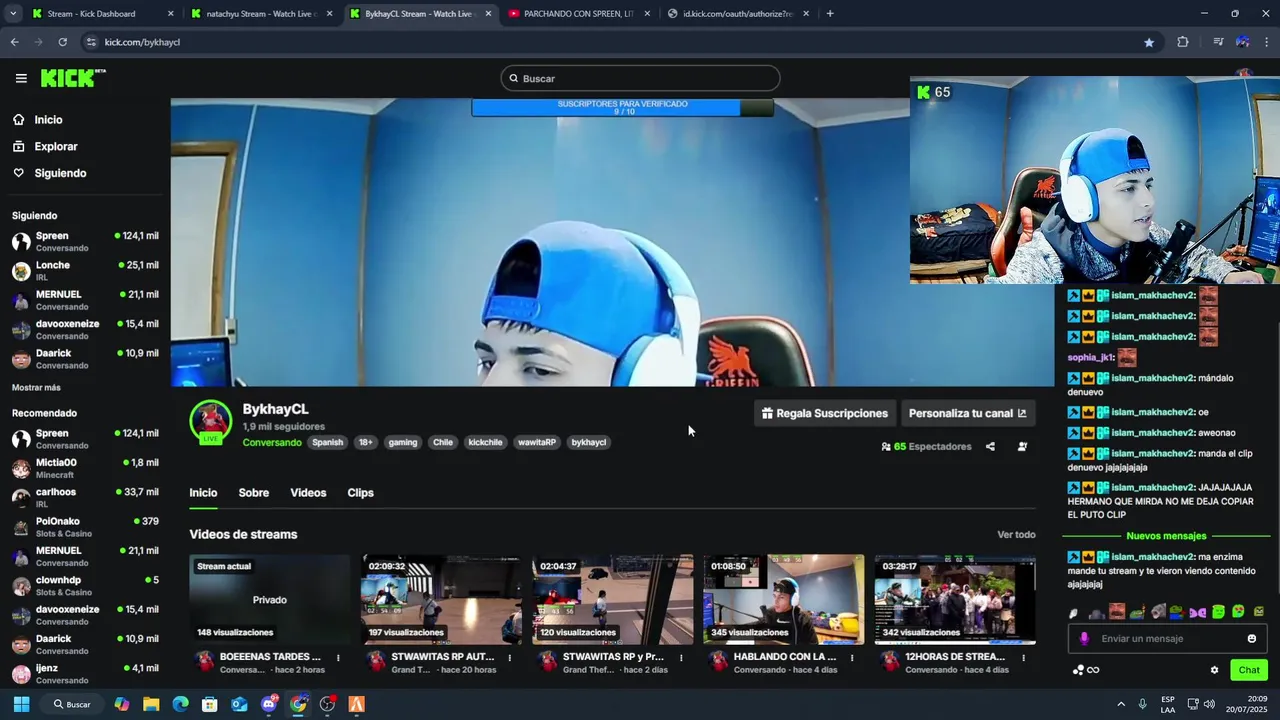This screenshot has width=1280, height=720.
Task: Open the 03:29:17 video thumbnail
Action: pyautogui.click(x=955, y=599)
